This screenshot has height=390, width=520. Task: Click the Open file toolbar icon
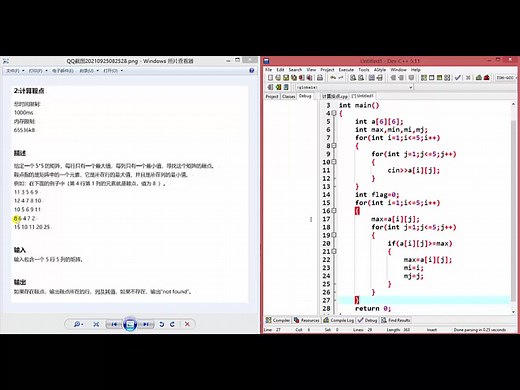tap(278, 78)
